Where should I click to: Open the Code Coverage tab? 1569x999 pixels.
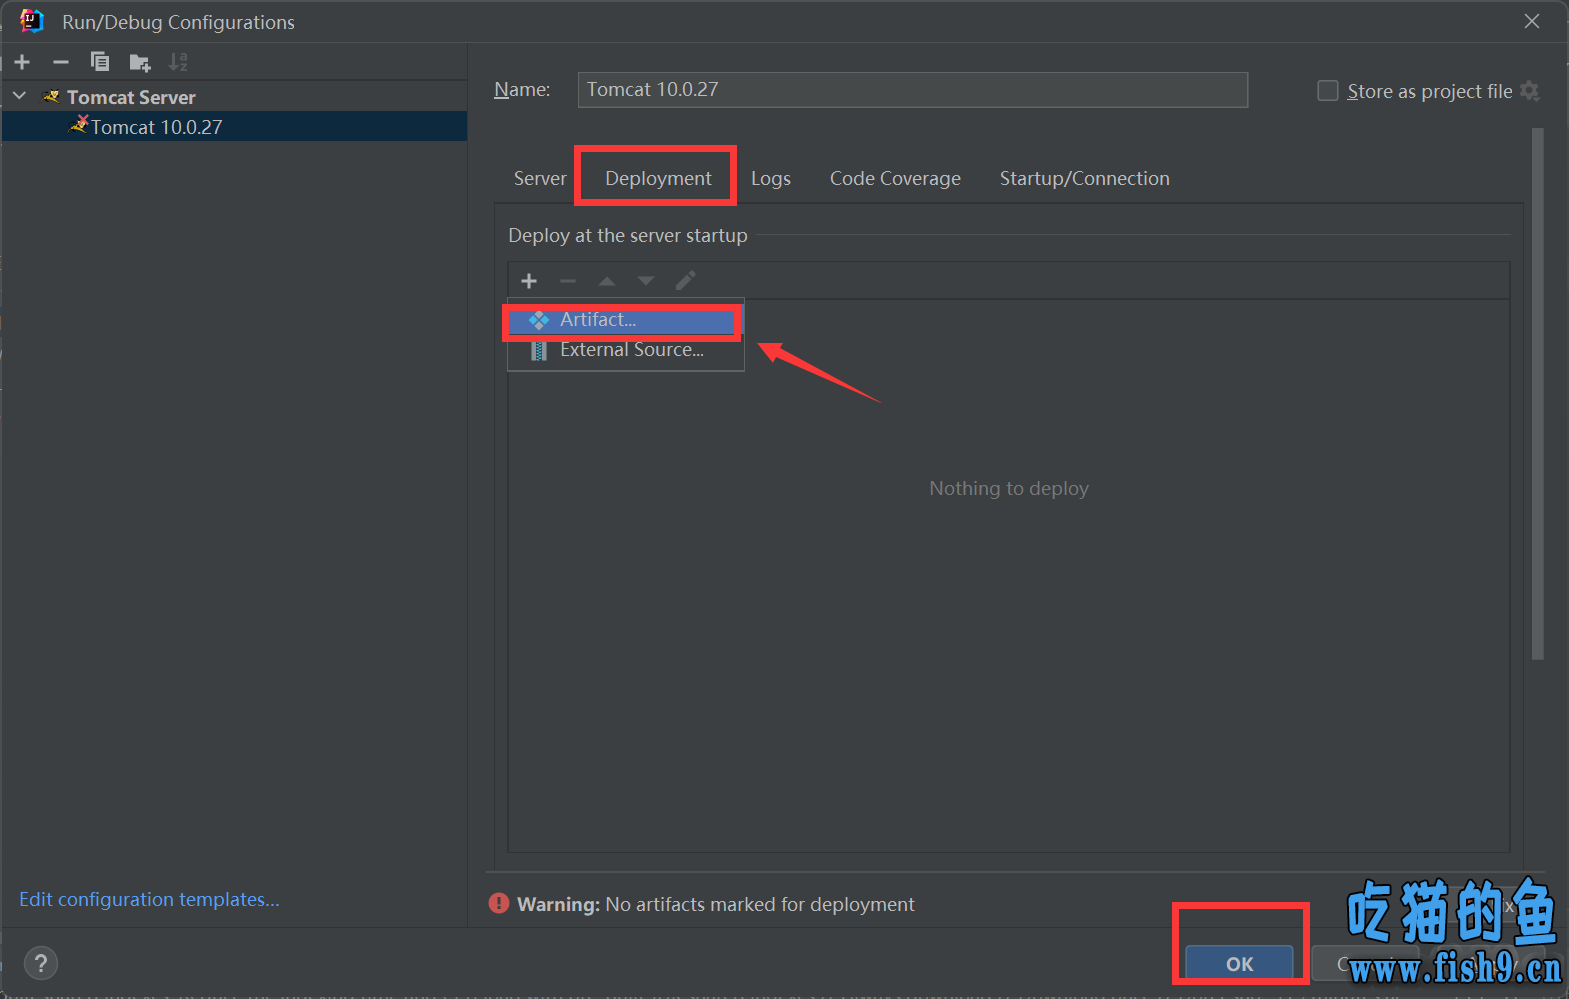[x=895, y=178]
